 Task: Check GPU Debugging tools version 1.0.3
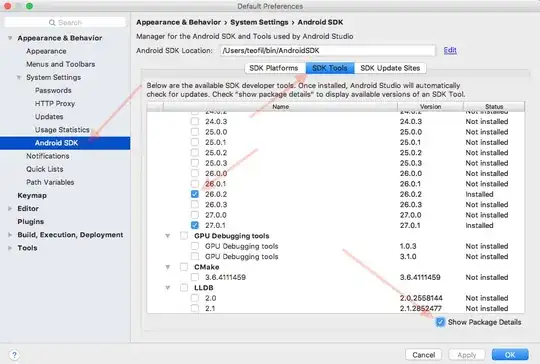pyautogui.click(x=195, y=246)
